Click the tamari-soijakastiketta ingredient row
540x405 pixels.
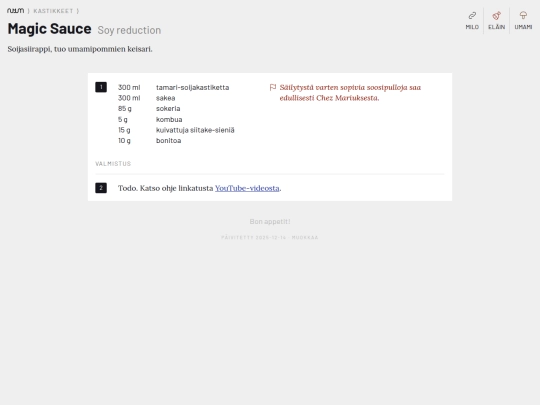pos(174,87)
